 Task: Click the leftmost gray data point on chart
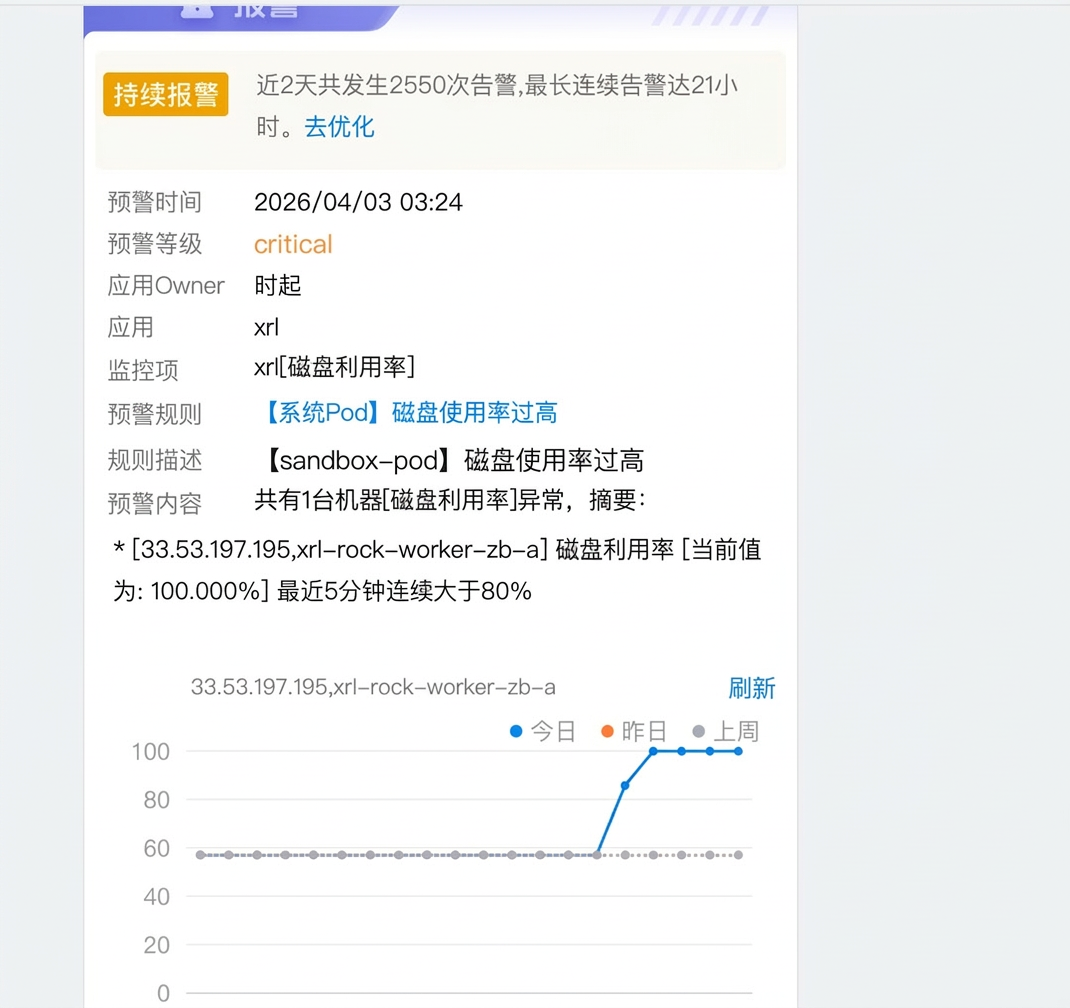click(201, 855)
